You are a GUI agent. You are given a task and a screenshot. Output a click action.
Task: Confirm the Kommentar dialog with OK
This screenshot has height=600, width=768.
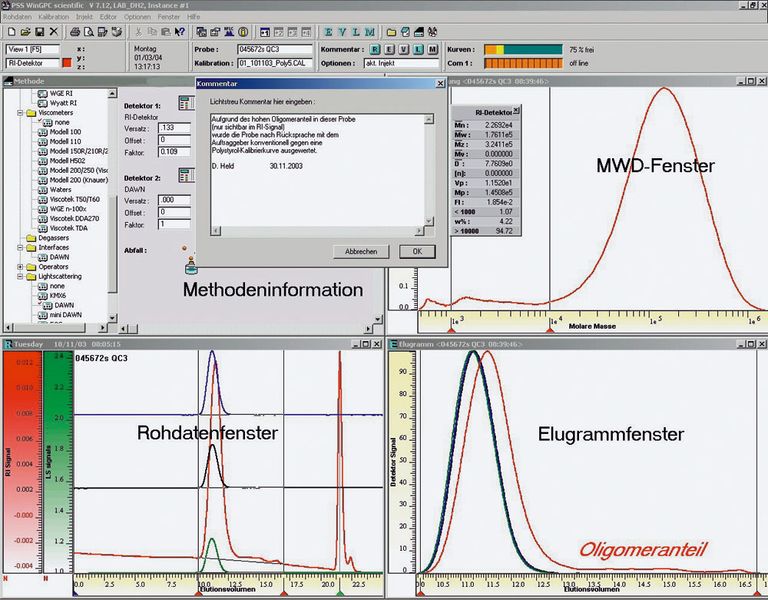[x=417, y=252]
